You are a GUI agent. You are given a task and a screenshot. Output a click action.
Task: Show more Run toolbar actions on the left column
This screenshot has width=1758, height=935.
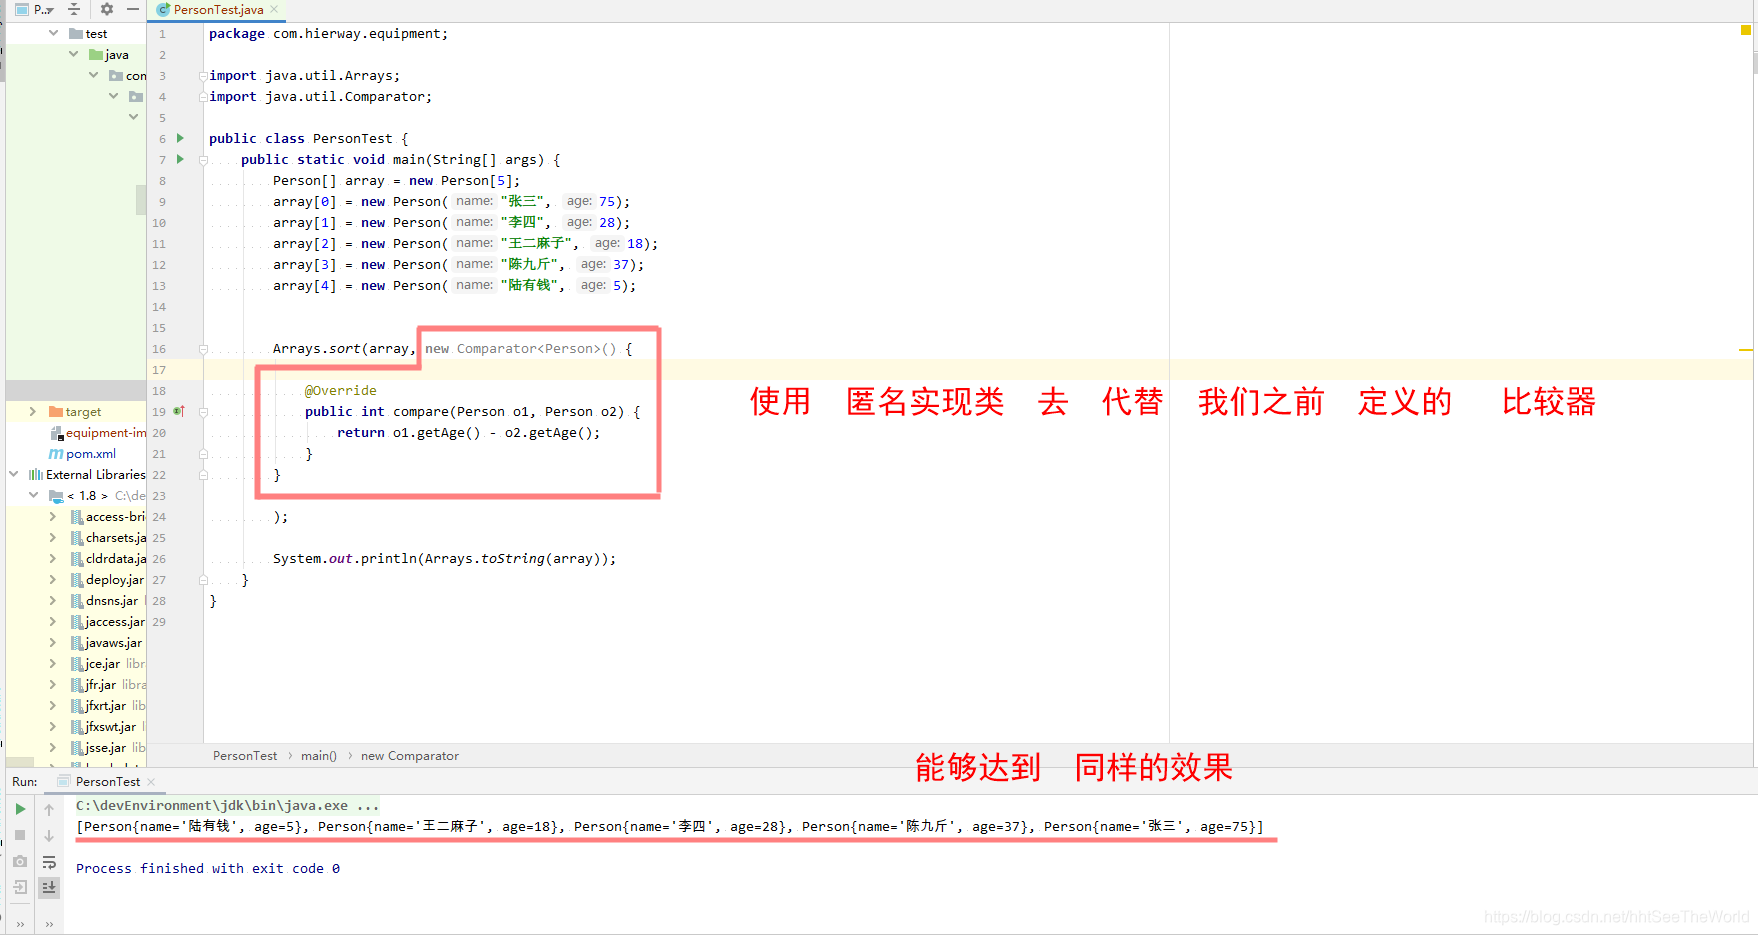point(20,925)
